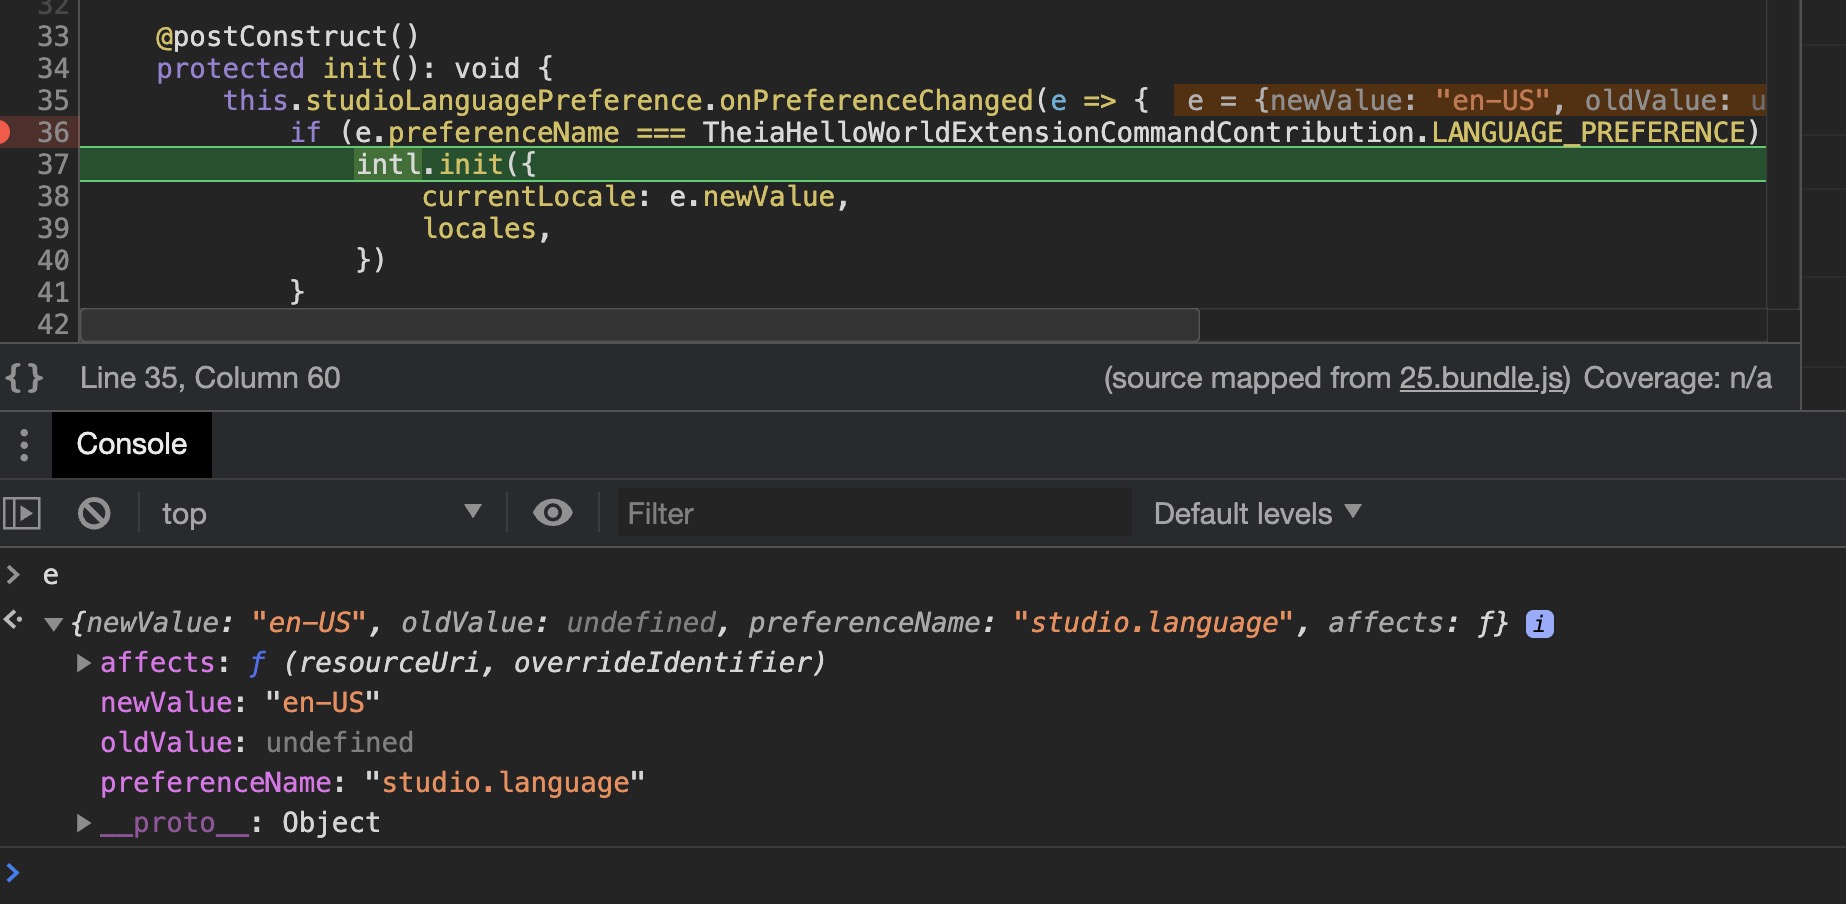1846x904 pixels.
Task: Open the 25.bundle.js source link
Action: (1482, 378)
